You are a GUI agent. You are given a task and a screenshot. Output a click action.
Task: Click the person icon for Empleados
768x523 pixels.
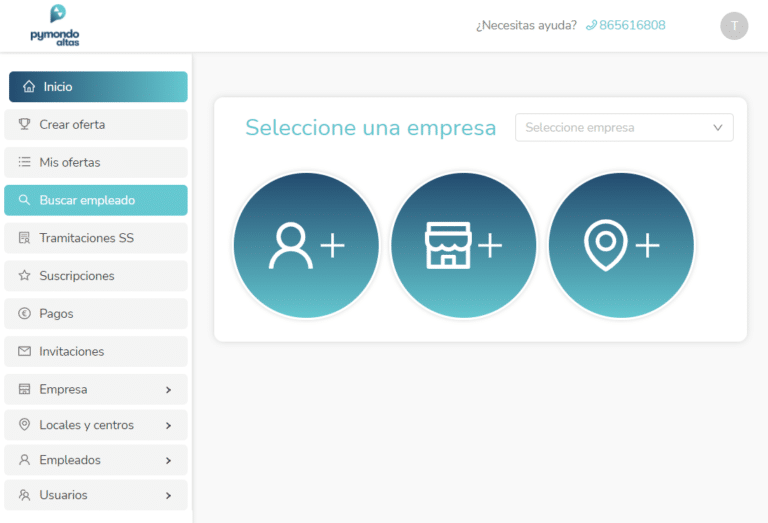(24, 460)
